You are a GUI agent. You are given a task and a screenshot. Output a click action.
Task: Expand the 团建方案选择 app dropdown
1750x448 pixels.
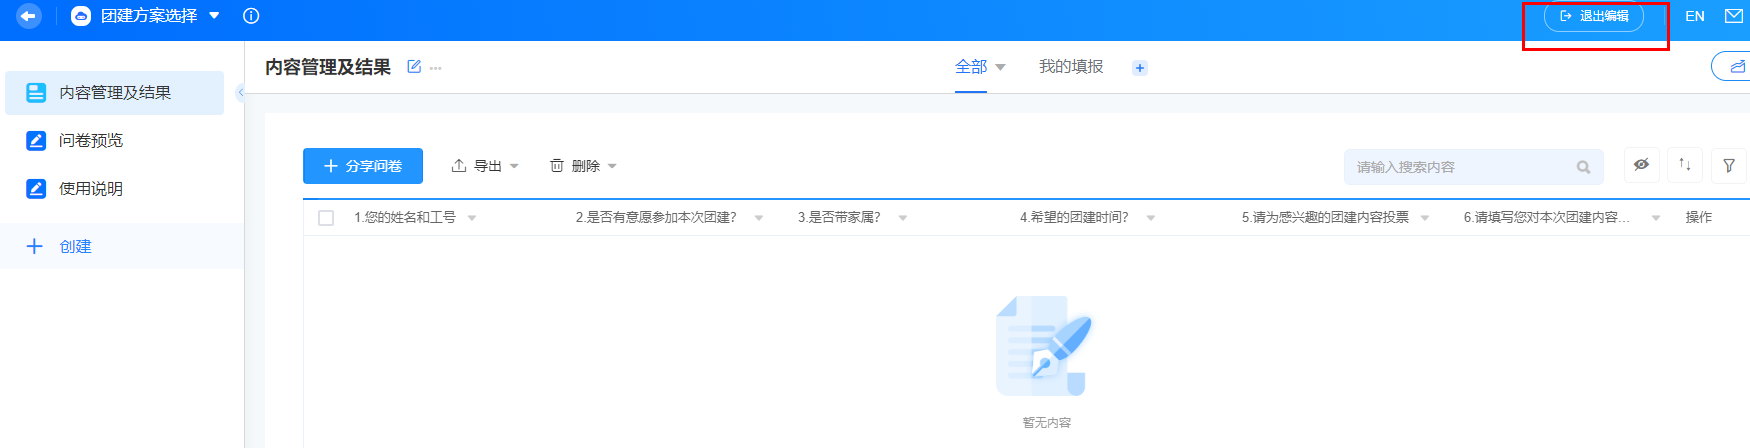214,16
